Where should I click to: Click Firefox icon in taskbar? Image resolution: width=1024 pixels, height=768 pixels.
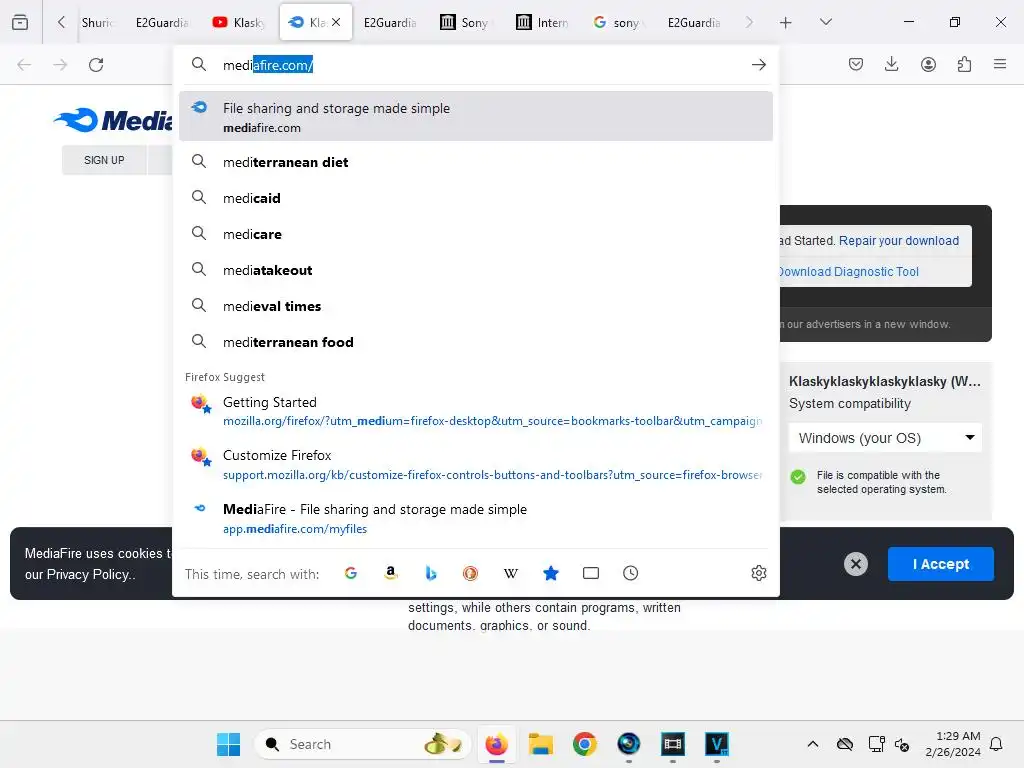[x=496, y=744]
